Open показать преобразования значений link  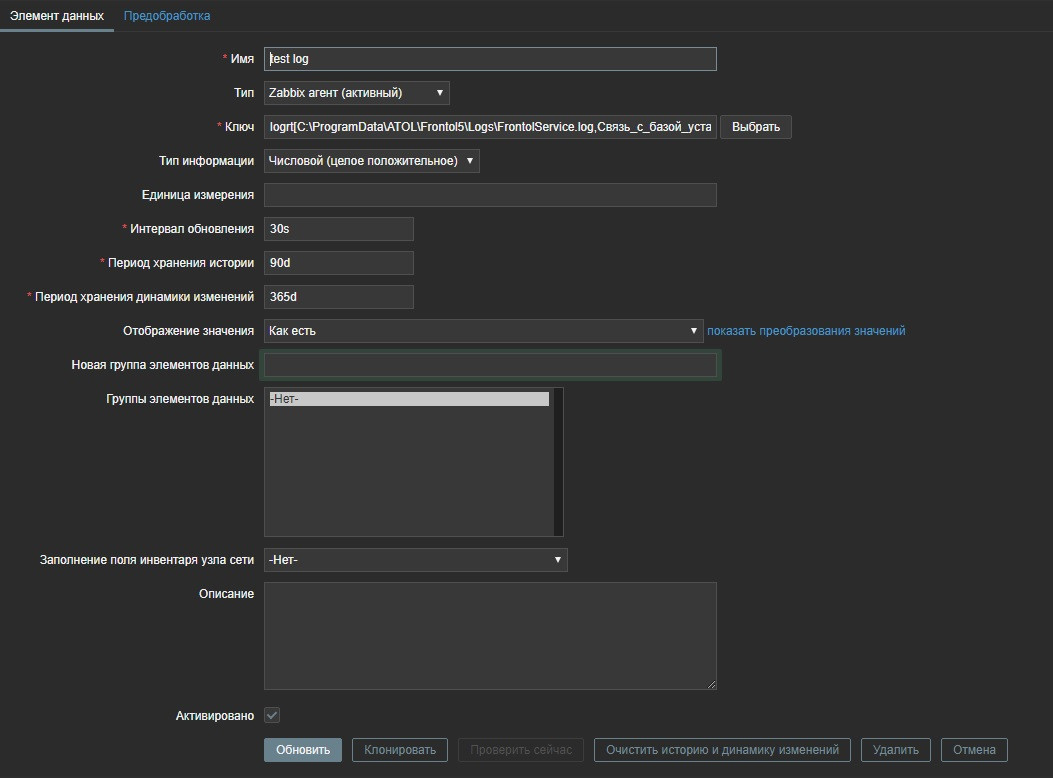806,331
